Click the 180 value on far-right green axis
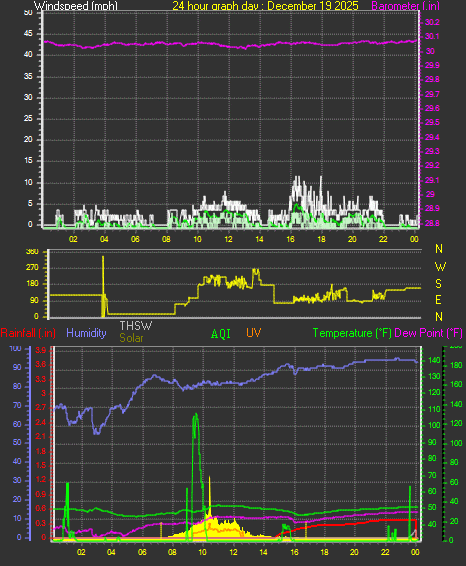This screenshot has height=566, width=466. pyautogui.click(x=456, y=365)
